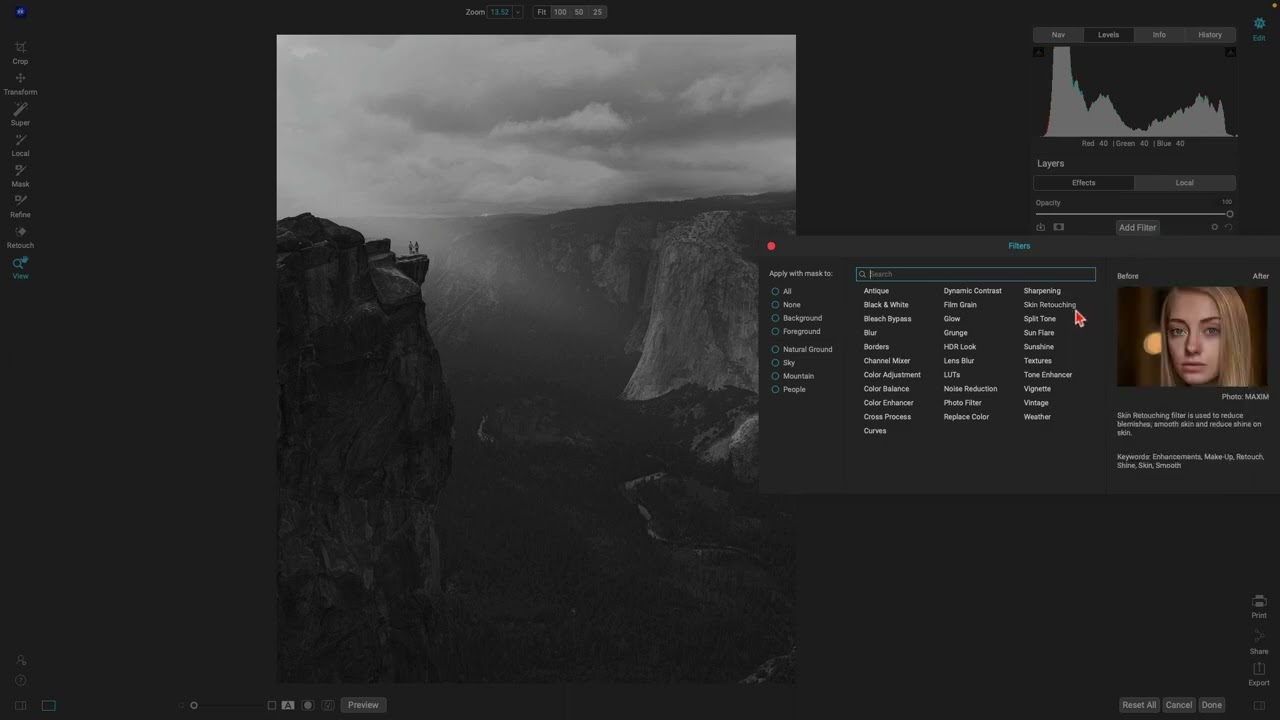Open the Local layer tab

click(x=1185, y=183)
